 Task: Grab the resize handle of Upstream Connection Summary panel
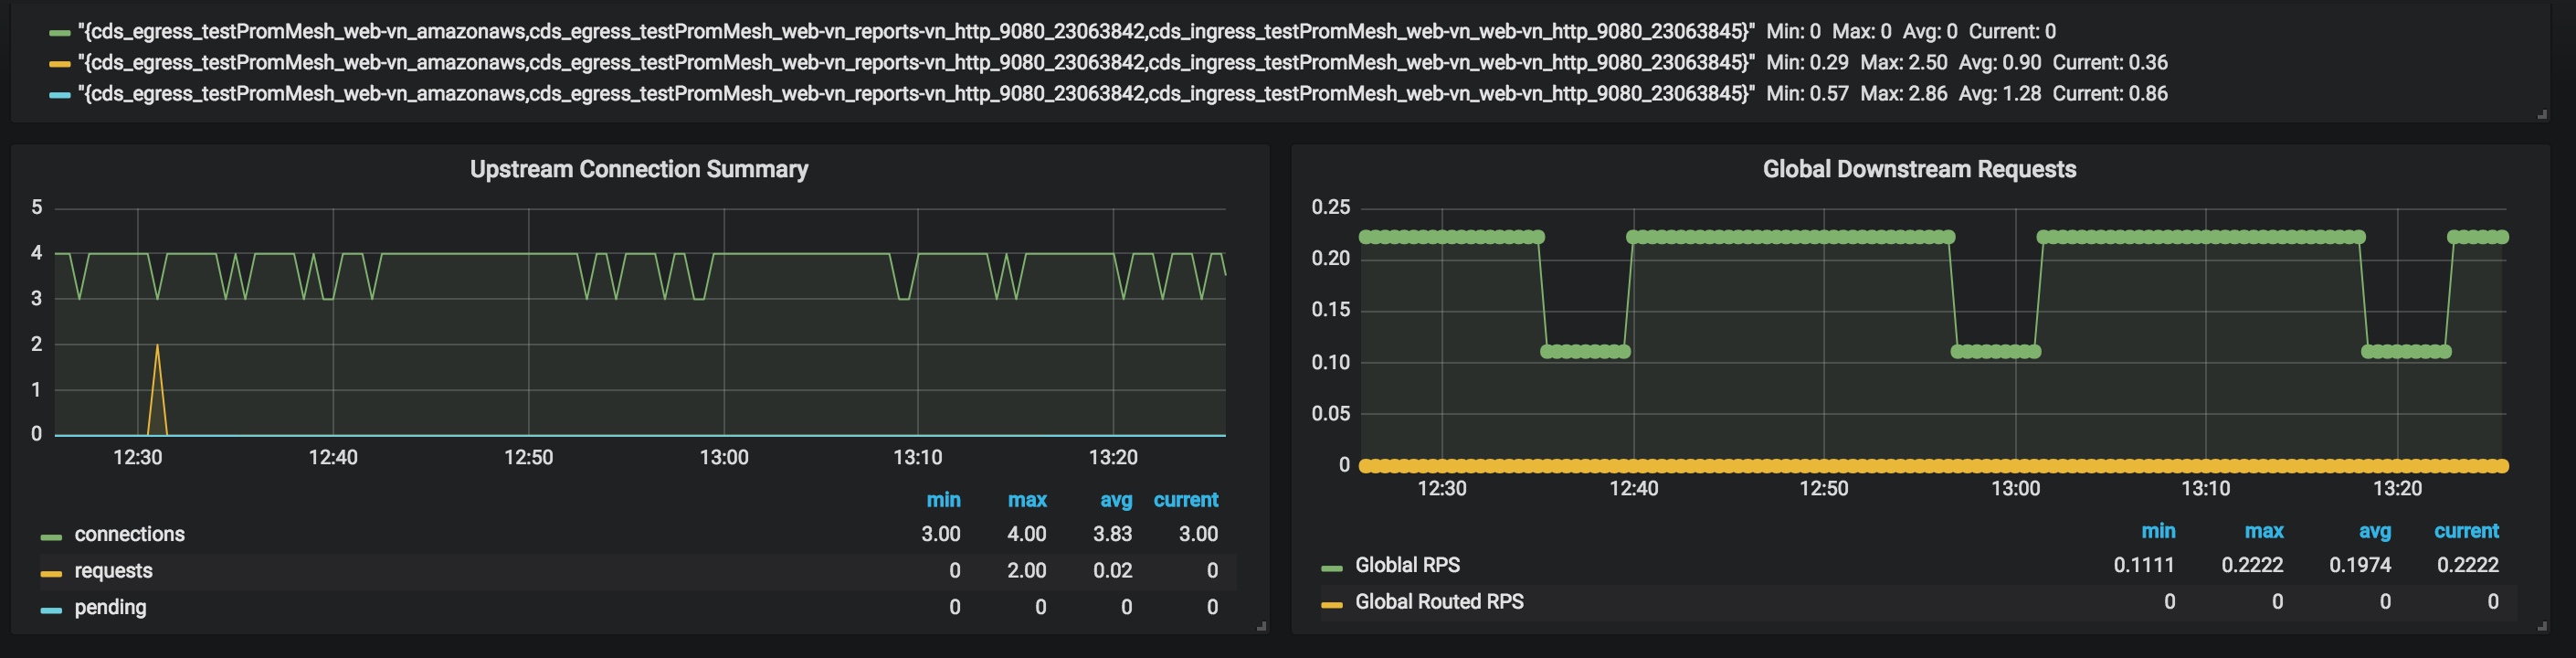[x=1262, y=626]
